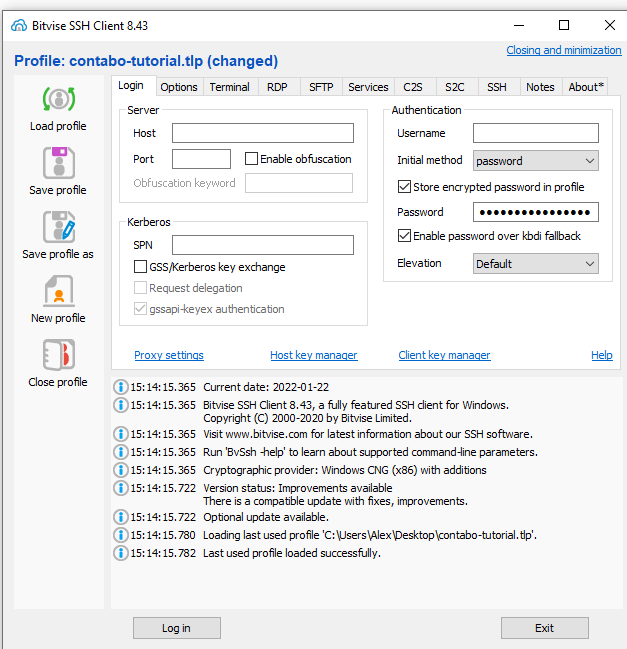Screen dimensions: 627x649
Task: Open the Elevation dropdown
Action: pos(536,264)
